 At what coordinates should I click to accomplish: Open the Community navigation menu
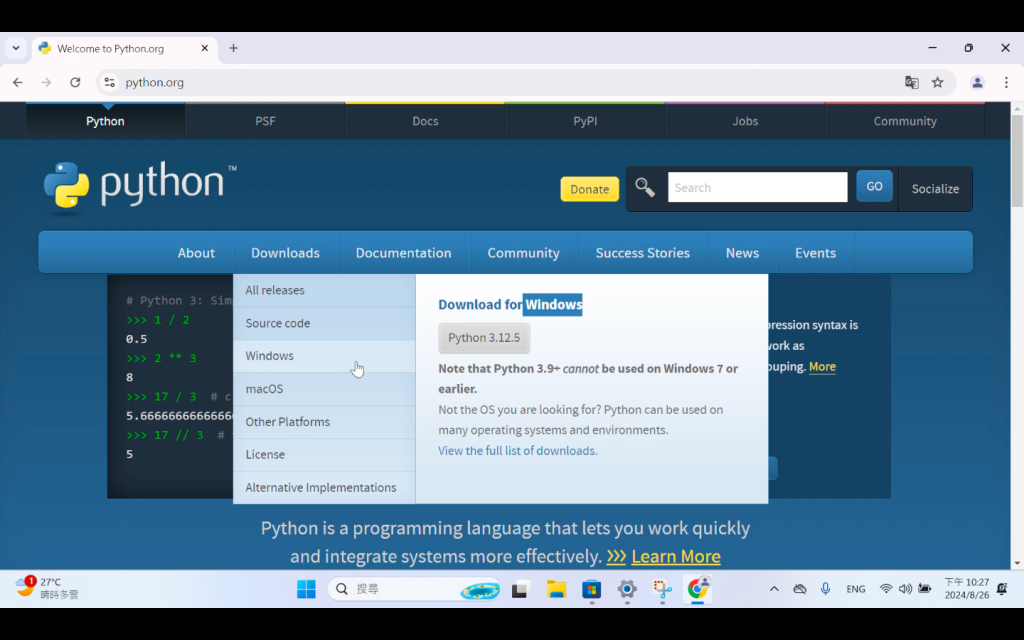click(x=523, y=253)
